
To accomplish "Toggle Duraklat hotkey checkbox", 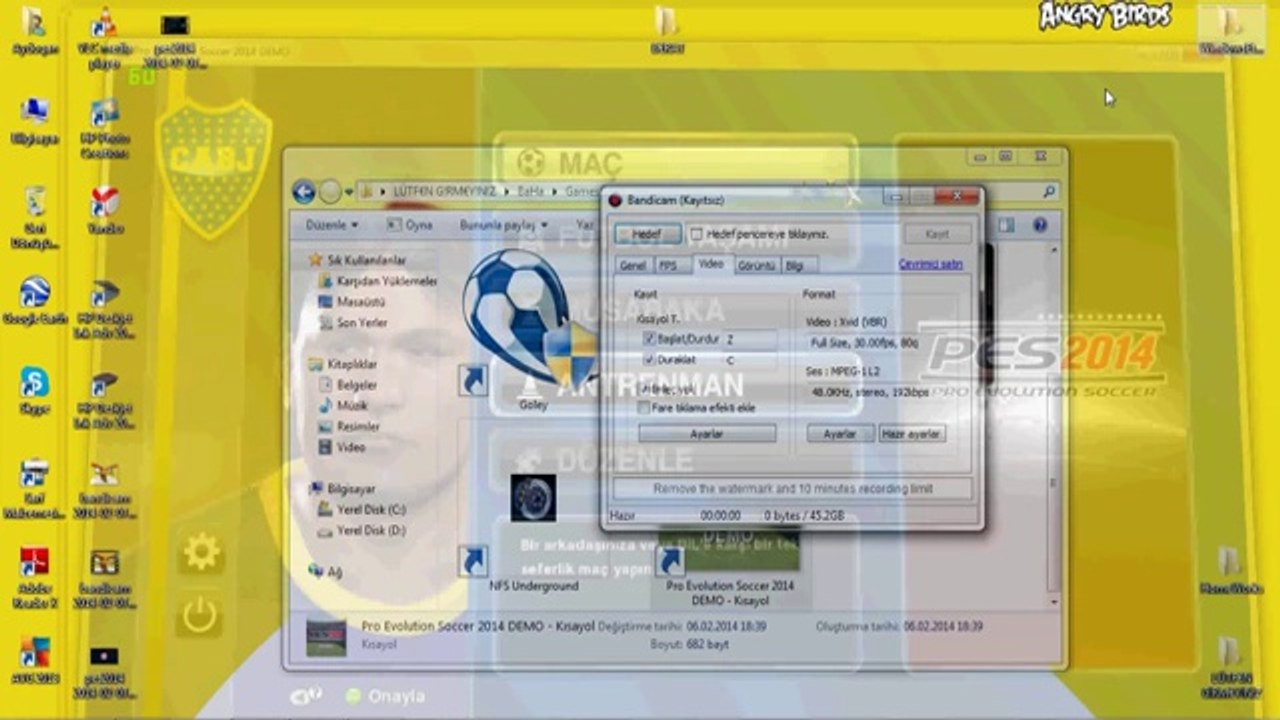I will pyautogui.click(x=649, y=359).
